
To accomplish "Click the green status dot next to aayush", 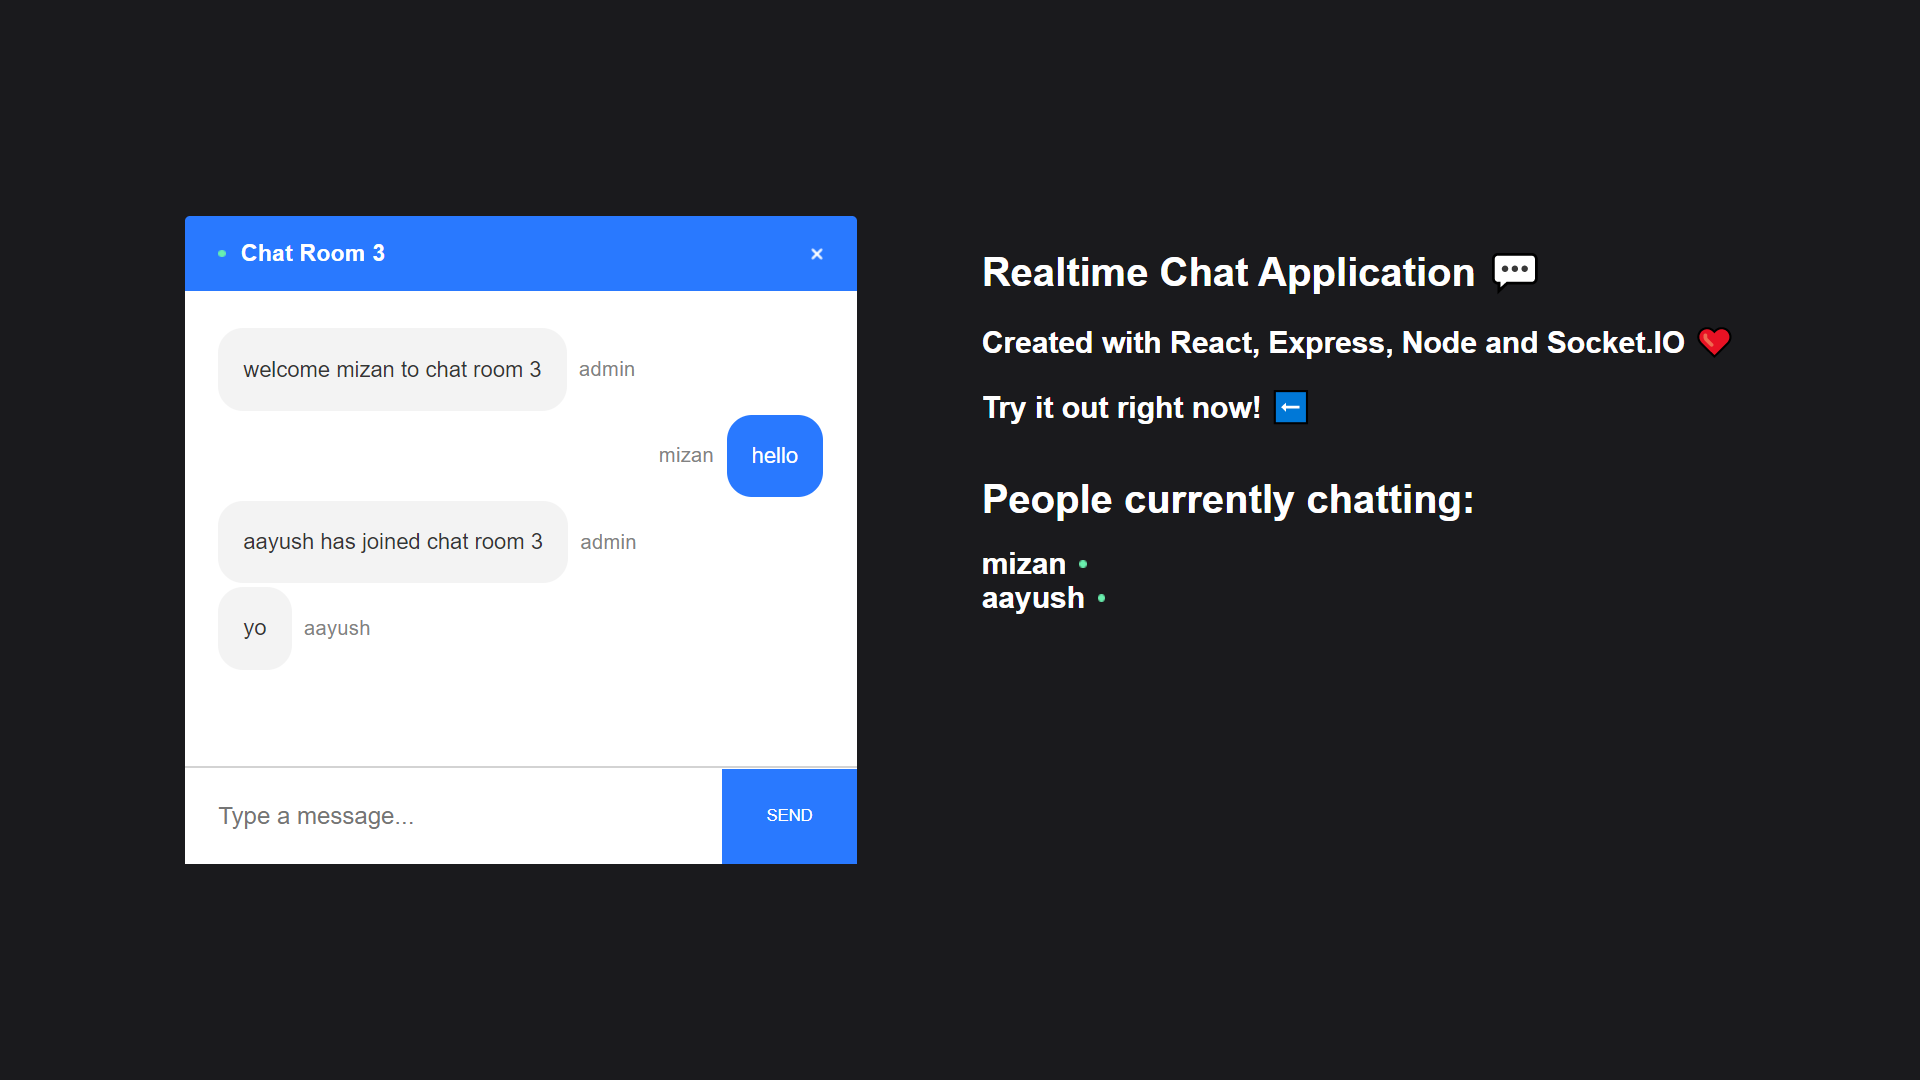I will pos(1101,599).
